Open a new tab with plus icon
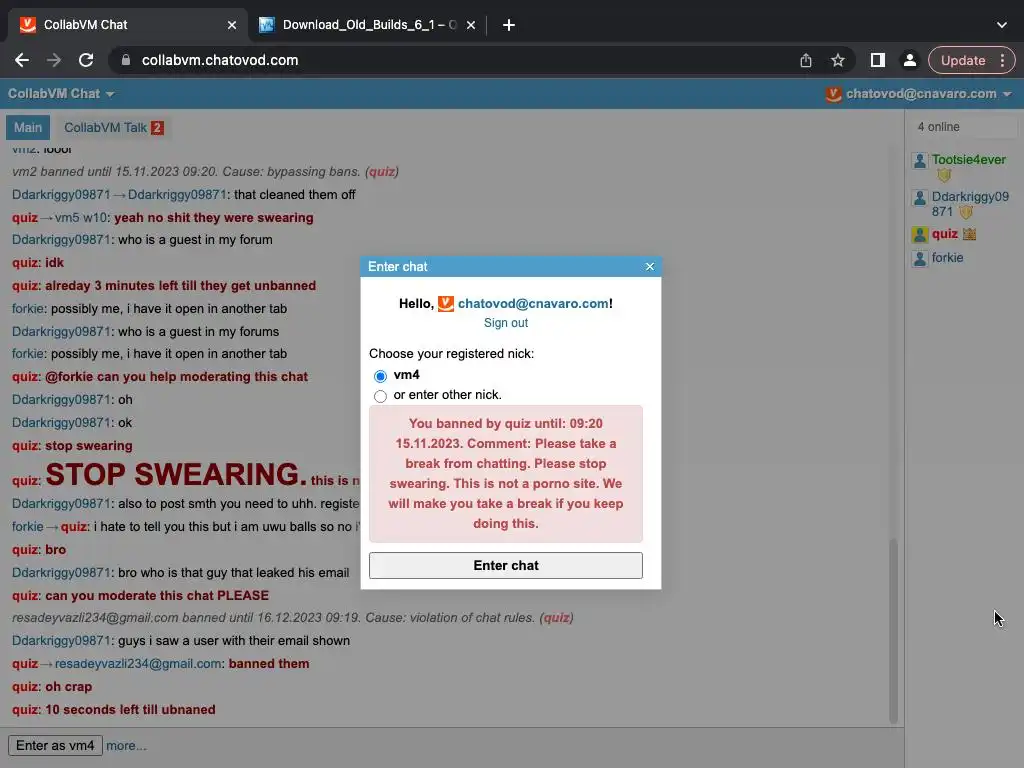This screenshot has height=768, width=1024. pyautogui.click(x=509, y=25)
